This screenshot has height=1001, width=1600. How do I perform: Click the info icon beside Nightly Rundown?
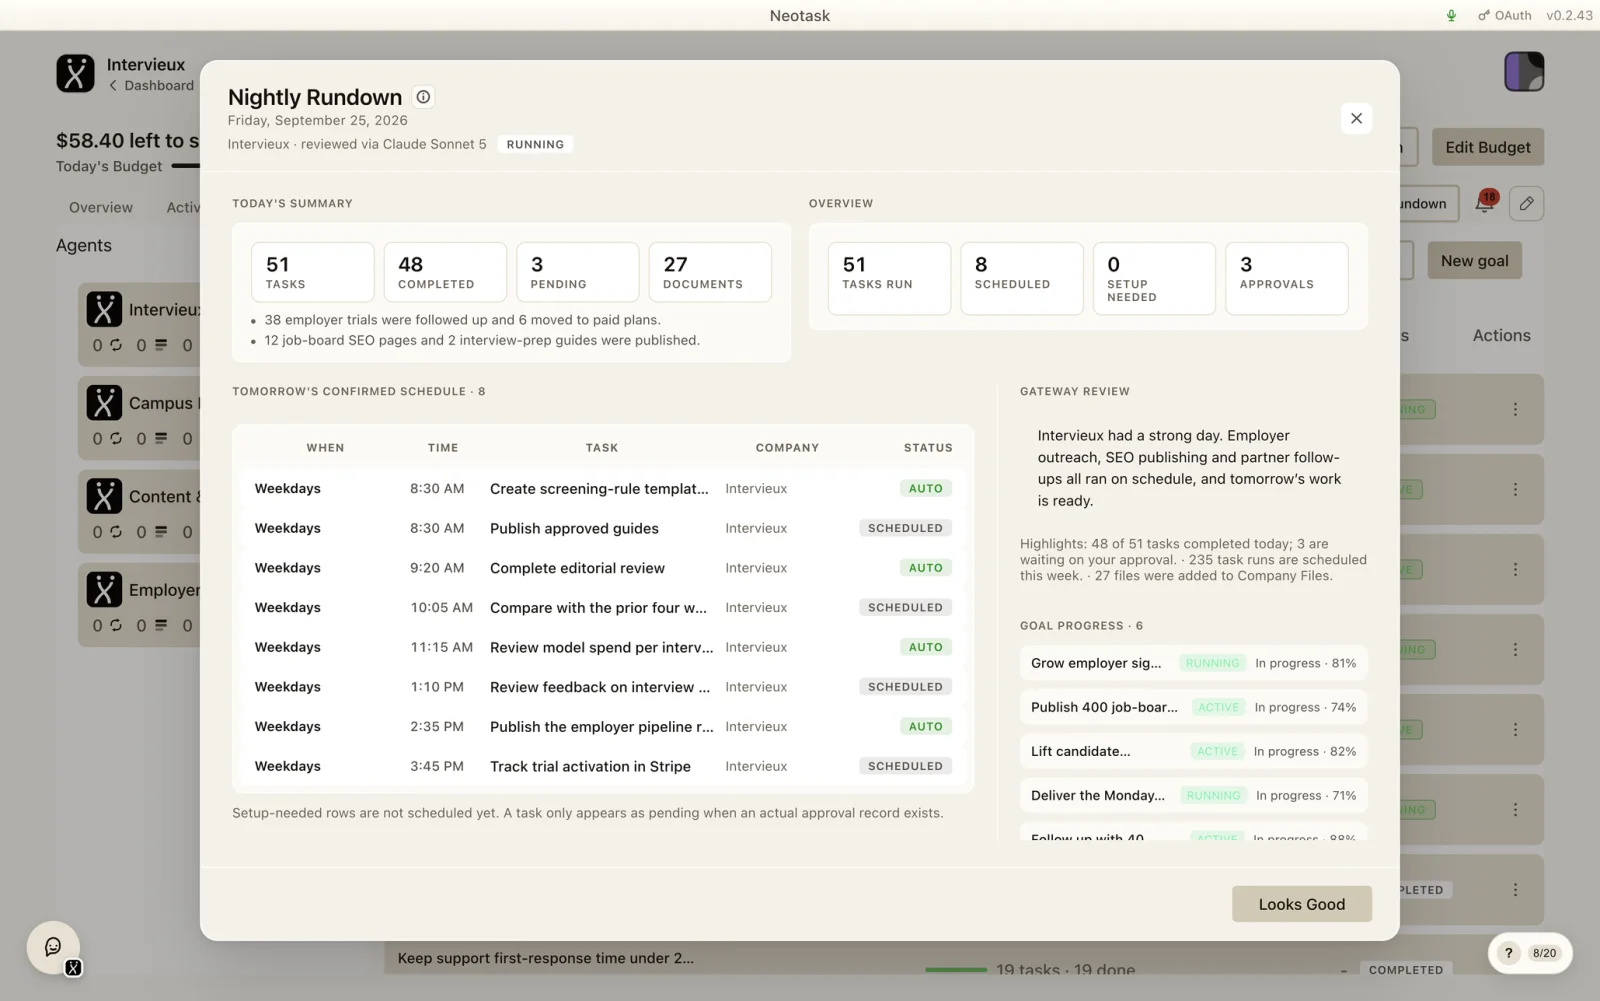[x=423, y=97]
